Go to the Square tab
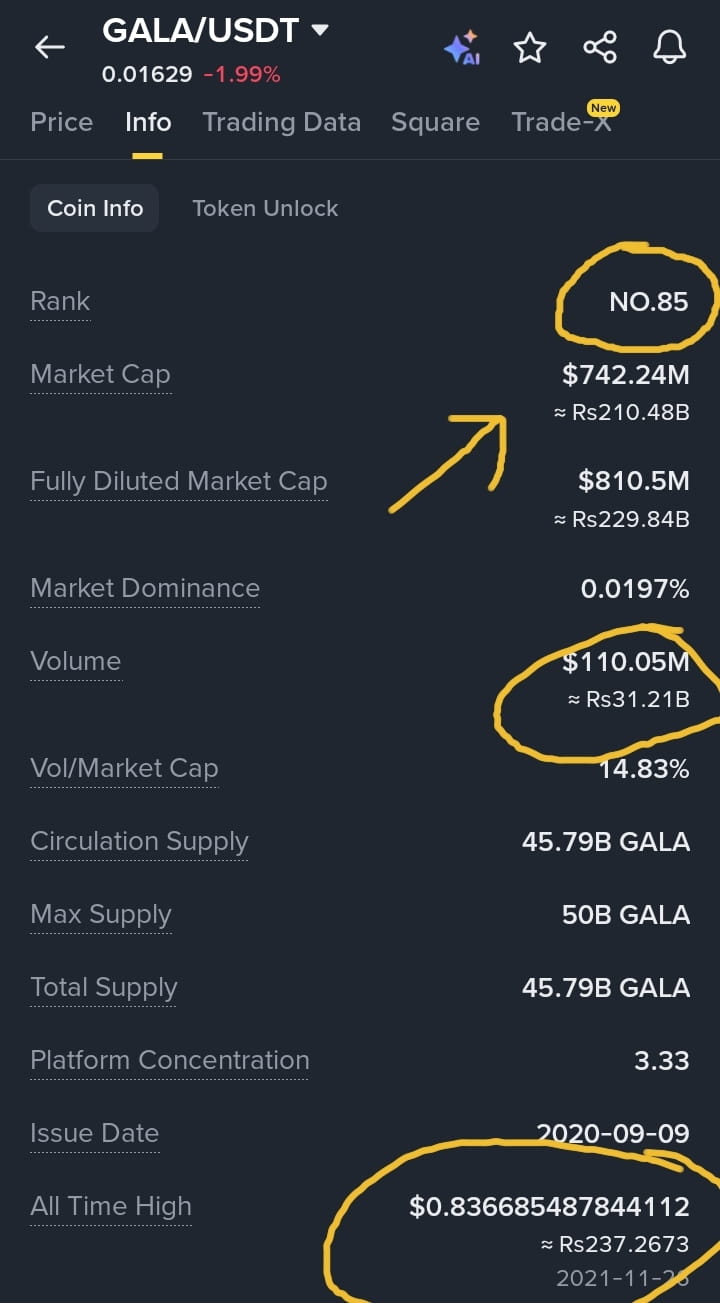Image resolution: width=720 pixels, height=1303 pixels. 435,122
